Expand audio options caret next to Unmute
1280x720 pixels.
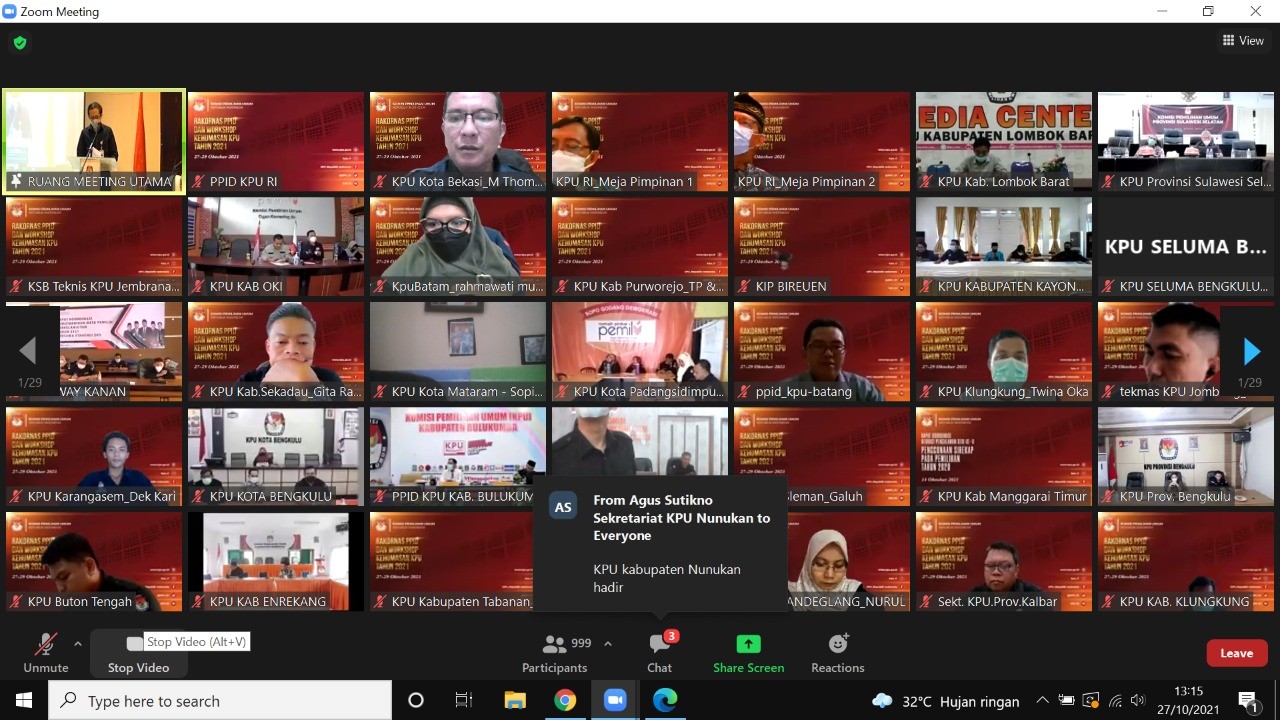pos(78,644)
